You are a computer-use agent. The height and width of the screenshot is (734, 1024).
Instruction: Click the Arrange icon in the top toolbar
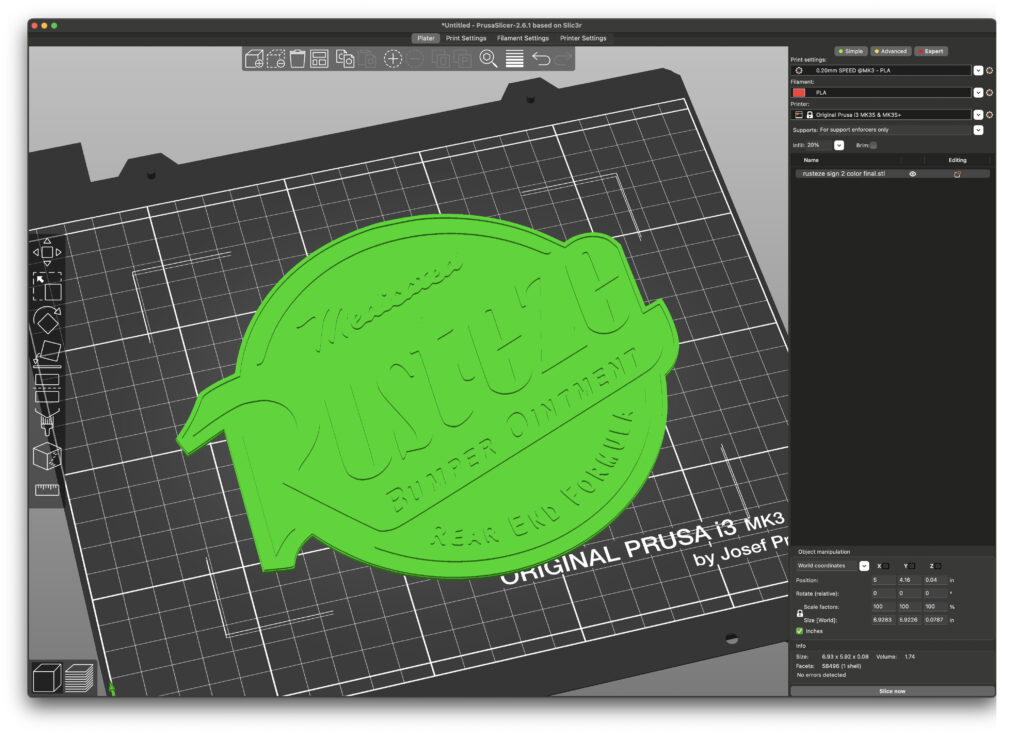[x=318, y=58]
